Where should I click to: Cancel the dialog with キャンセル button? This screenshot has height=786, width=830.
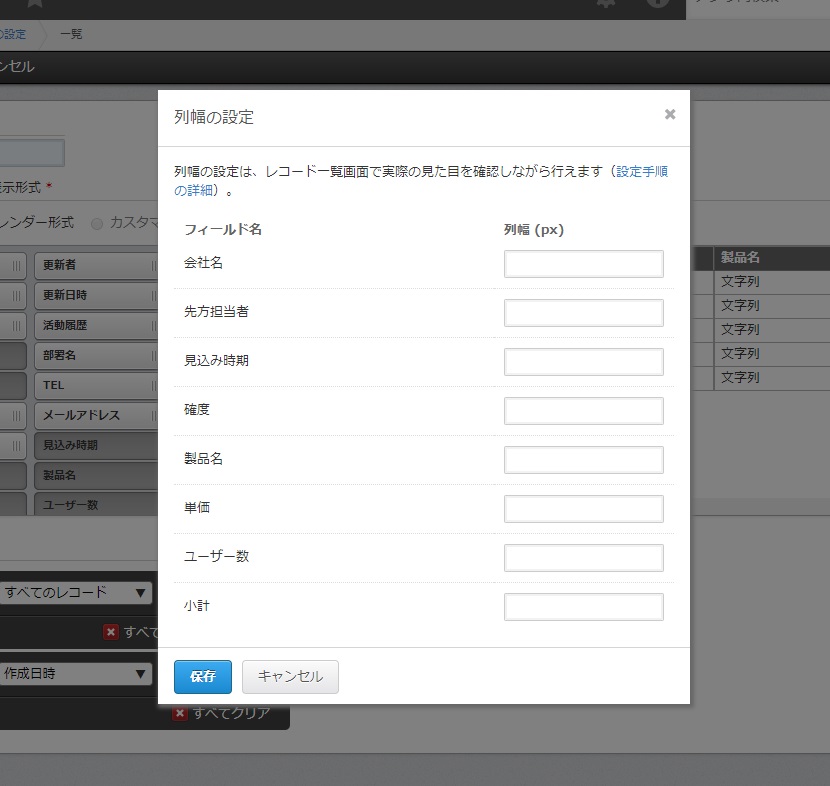[290, 676]
